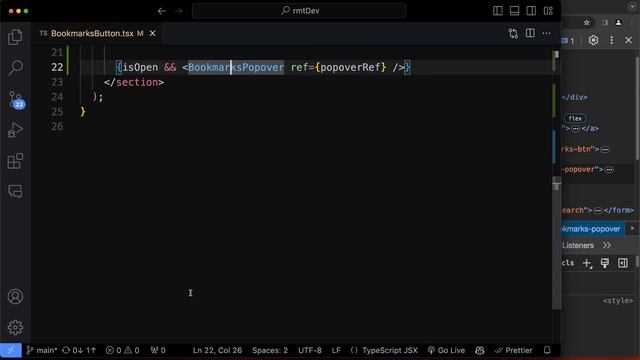Open changes compare icon in editor toolbar
The height and width of the screenshot is (360, 640).
click(513, 33)
